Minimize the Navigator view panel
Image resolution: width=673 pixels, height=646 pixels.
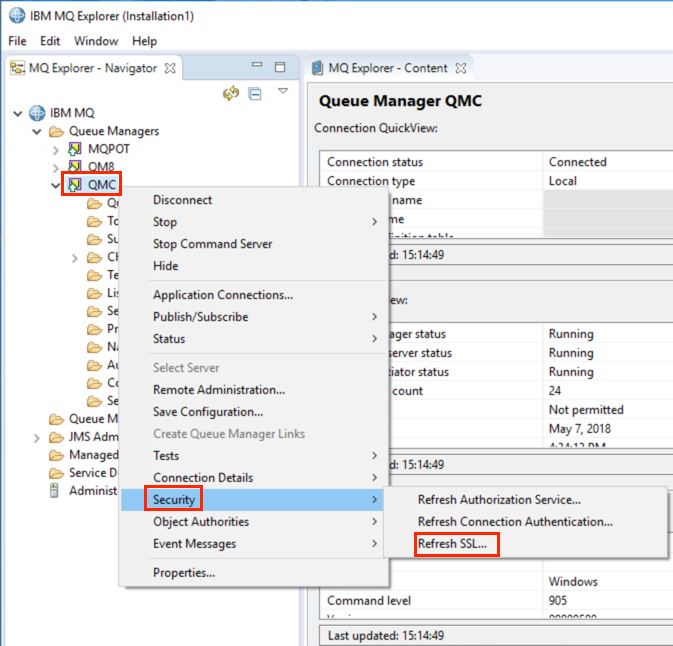pyautogui.click(x=257, y=65)
